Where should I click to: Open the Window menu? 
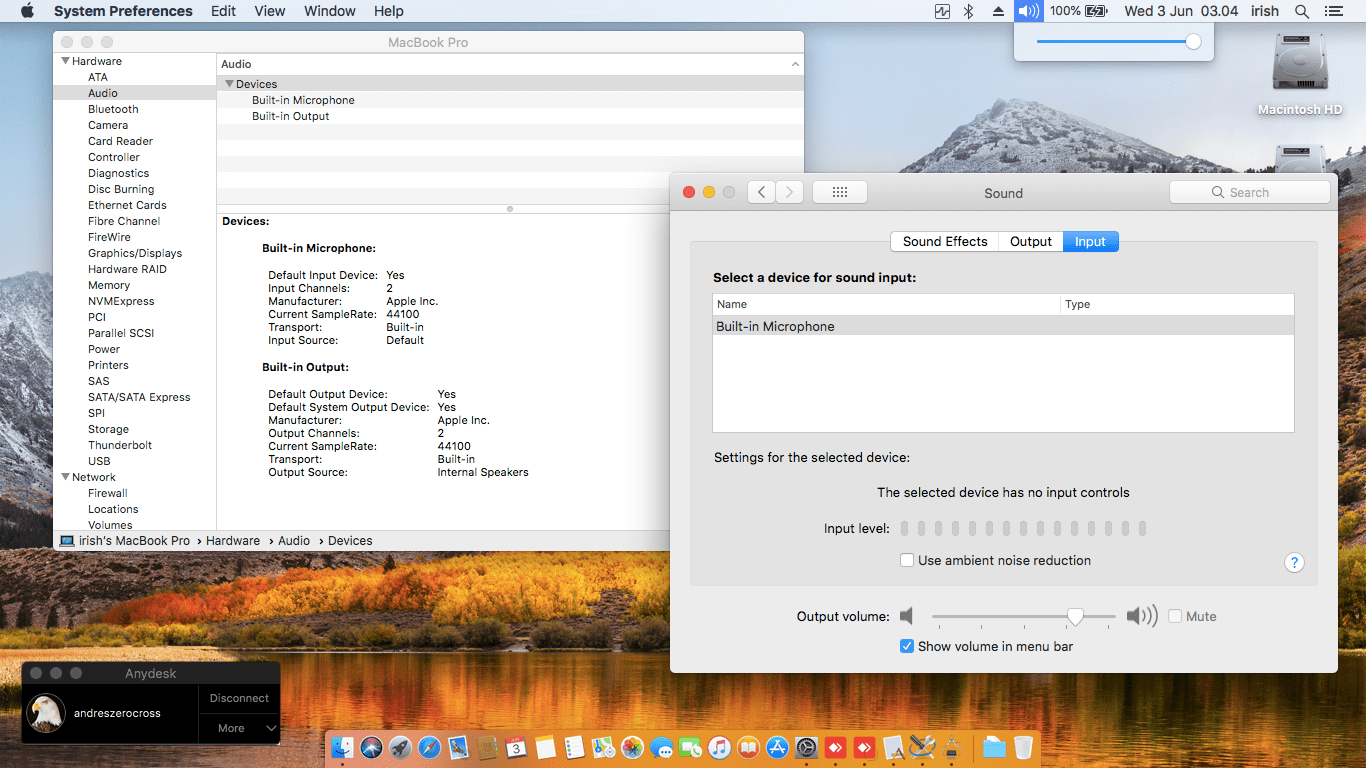330,11
